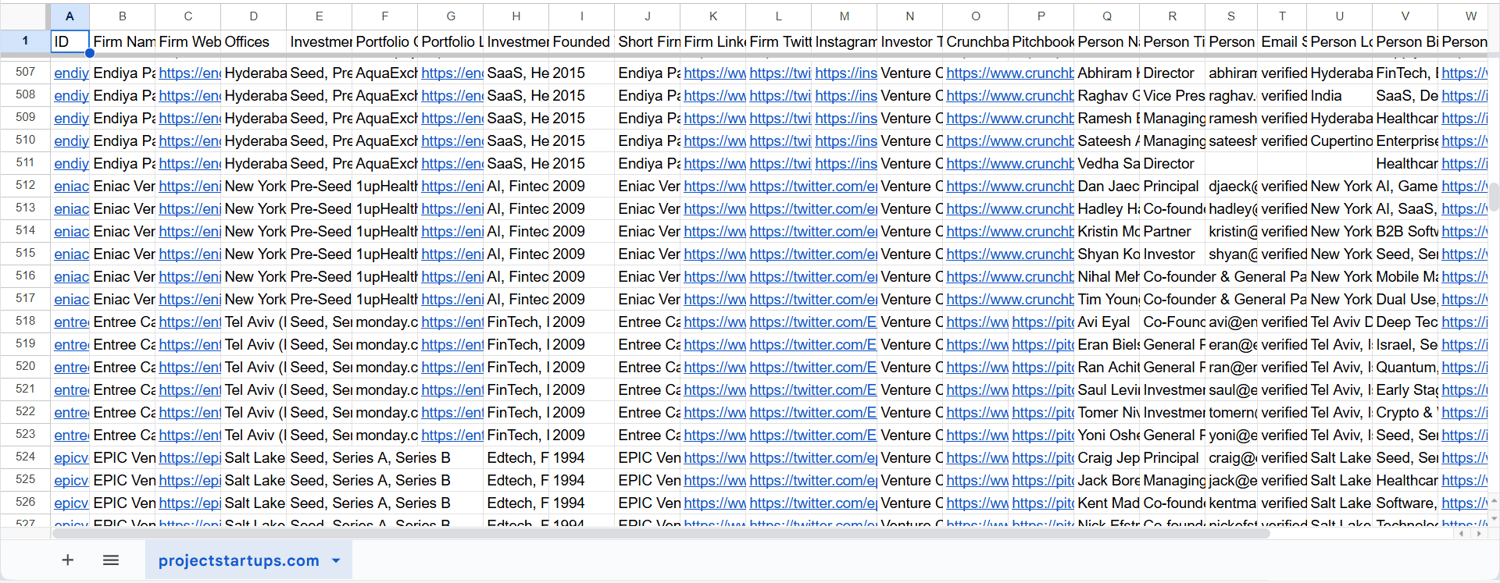Add a new sheet with plus icon
This screenshot has width=1500, height=583.
tap(68, 560)
